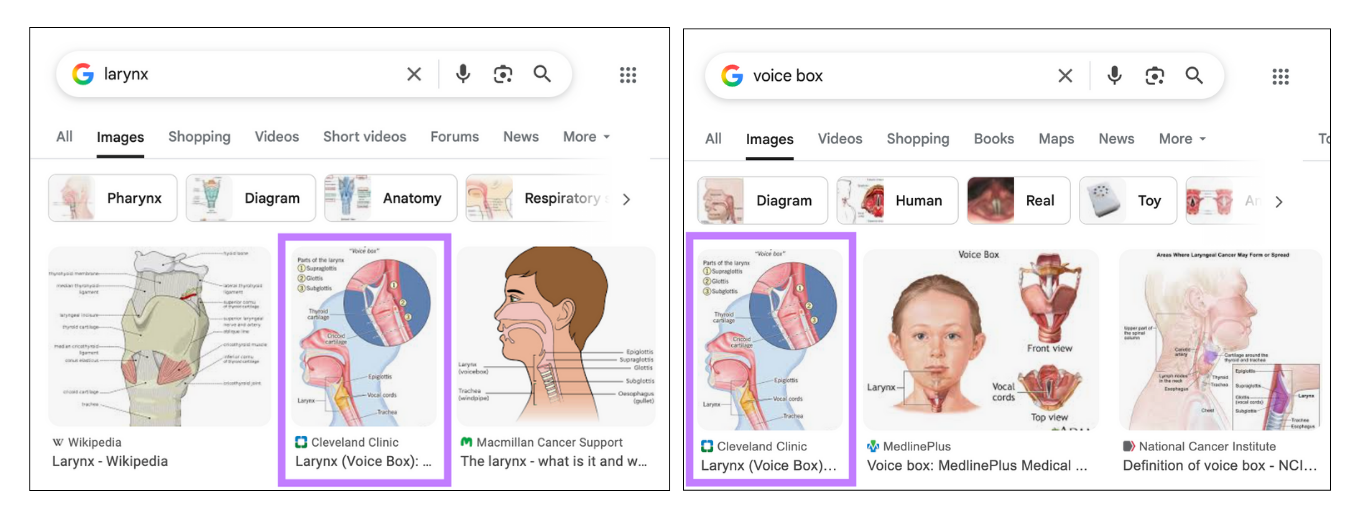Open Videos tab in larynx results
Screen dimensions: 1366x518
coord(277,137)
